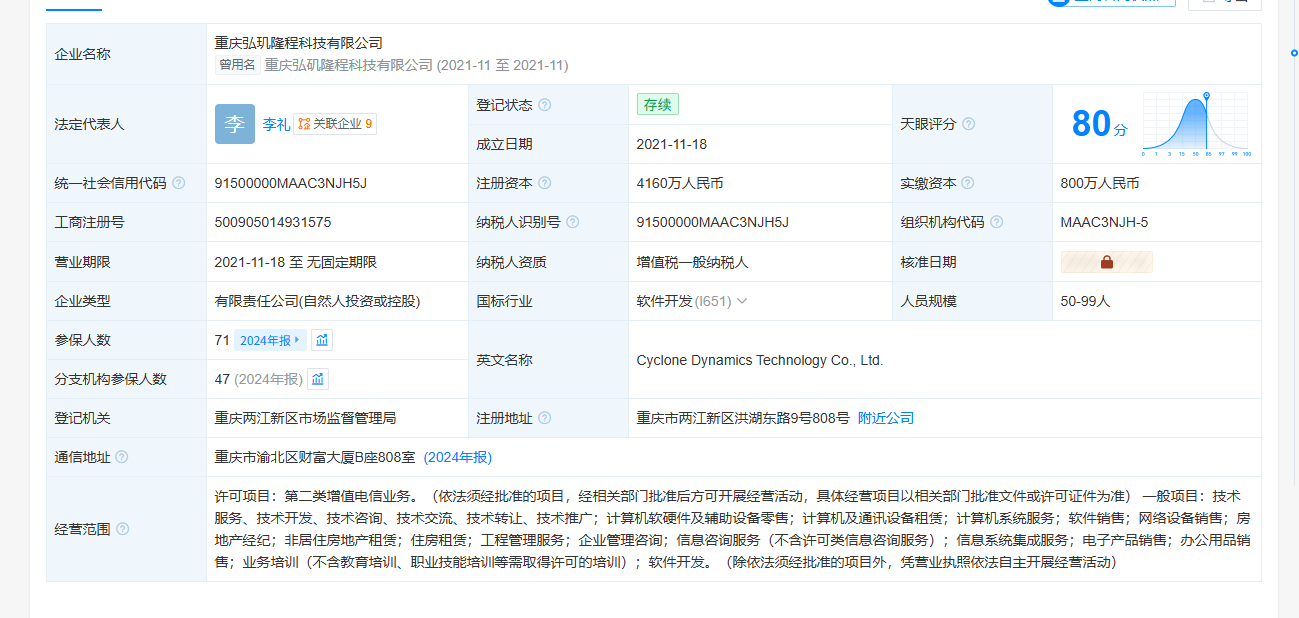Click help icon beside 经营范围
The height and width of the screenshot is (618, 1299).
[122, 529]
